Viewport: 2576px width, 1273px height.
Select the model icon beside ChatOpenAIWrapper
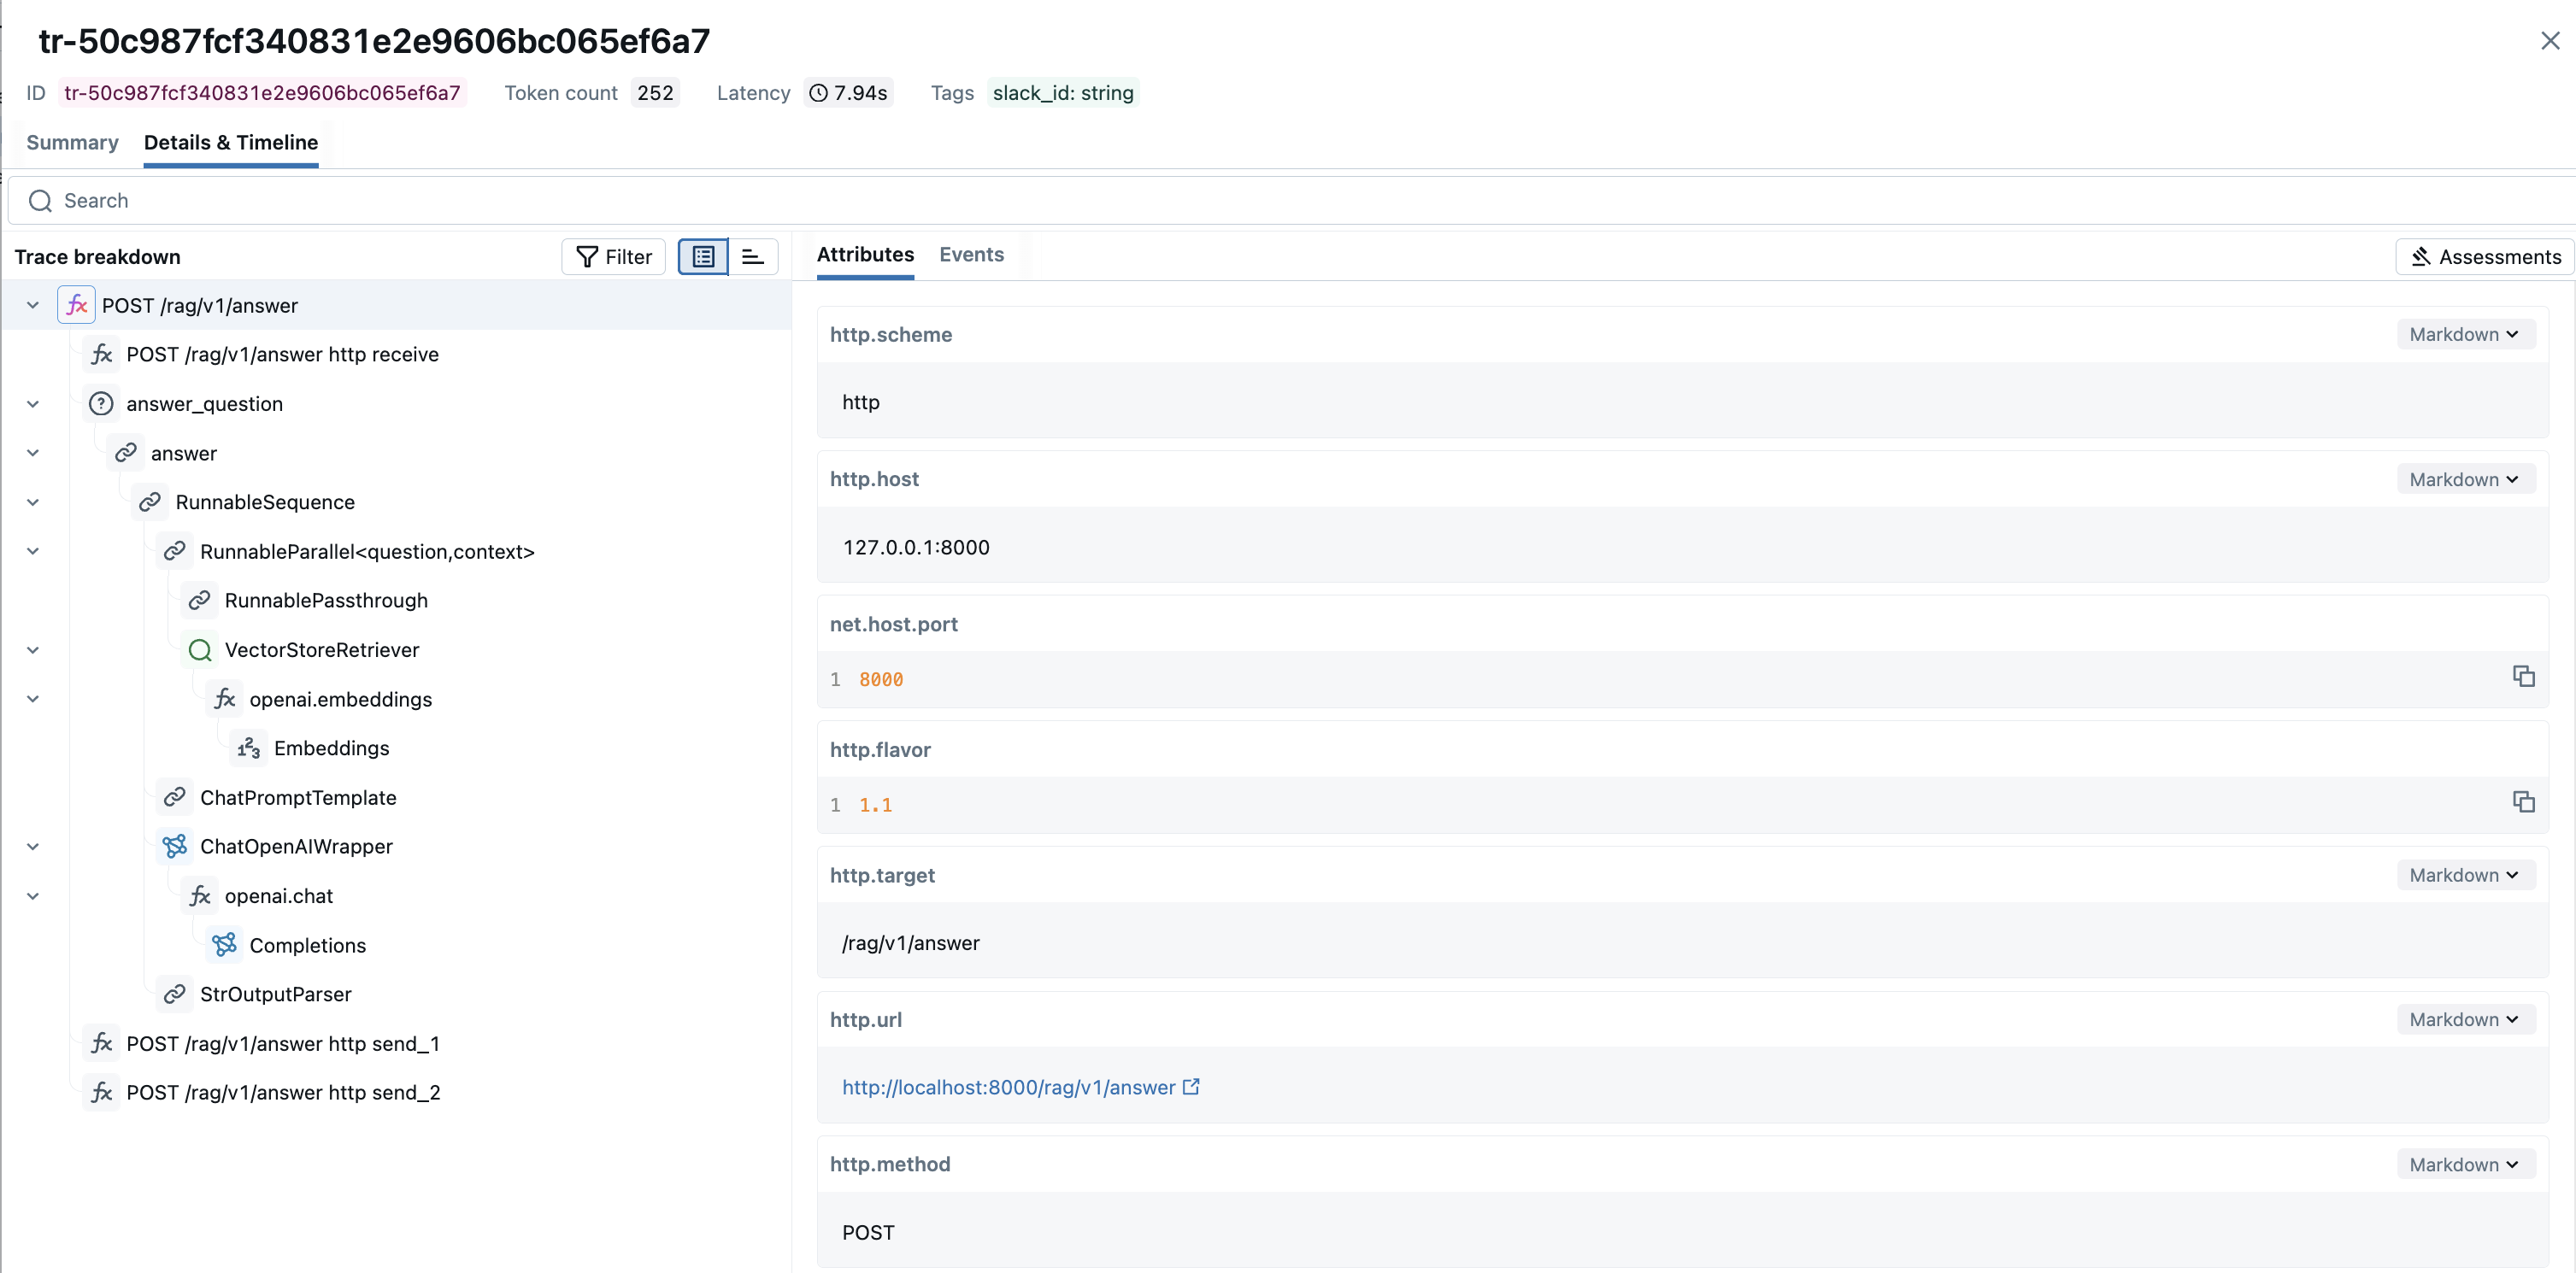point(175,846)
